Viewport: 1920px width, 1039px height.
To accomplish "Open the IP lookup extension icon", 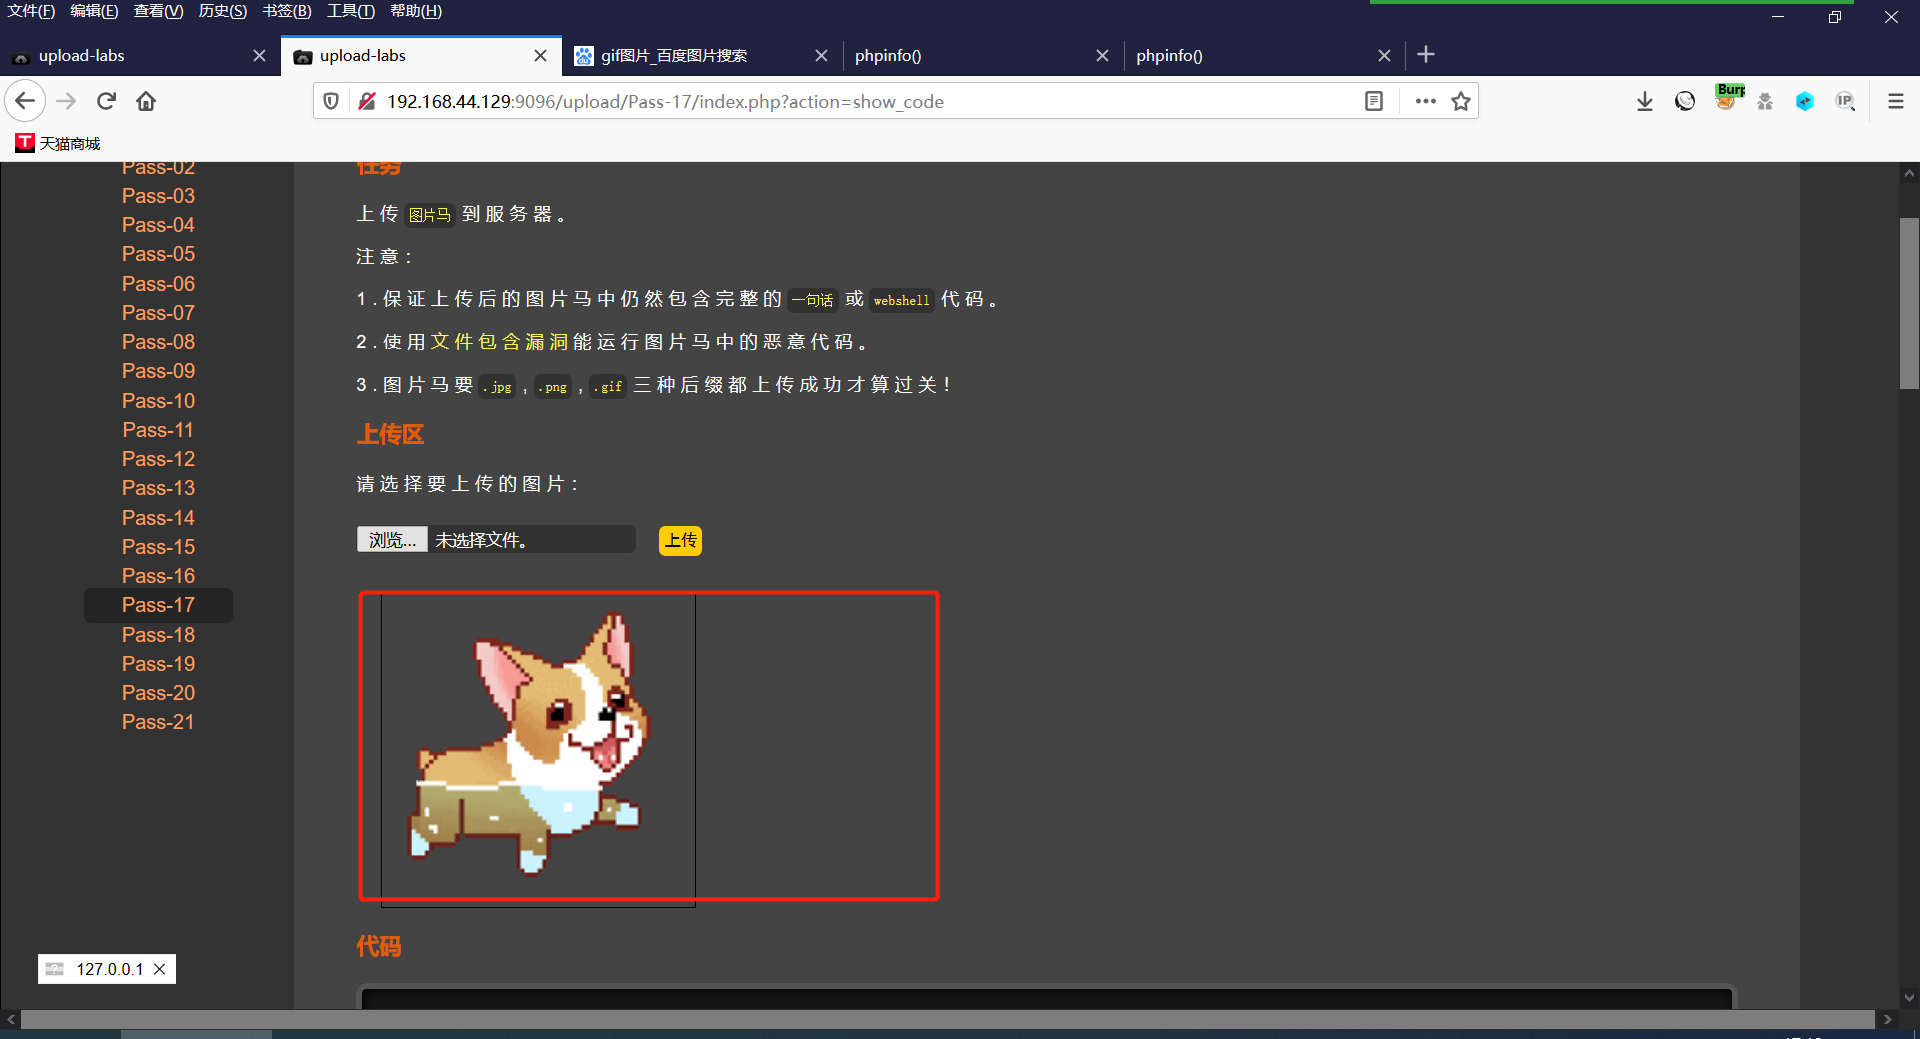I will (x=1846, y=101).
